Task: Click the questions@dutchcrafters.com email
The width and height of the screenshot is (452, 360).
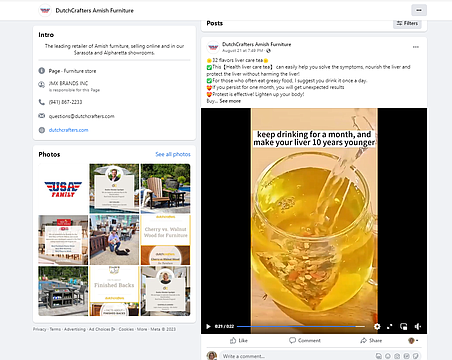Action: tap(82, 116)
